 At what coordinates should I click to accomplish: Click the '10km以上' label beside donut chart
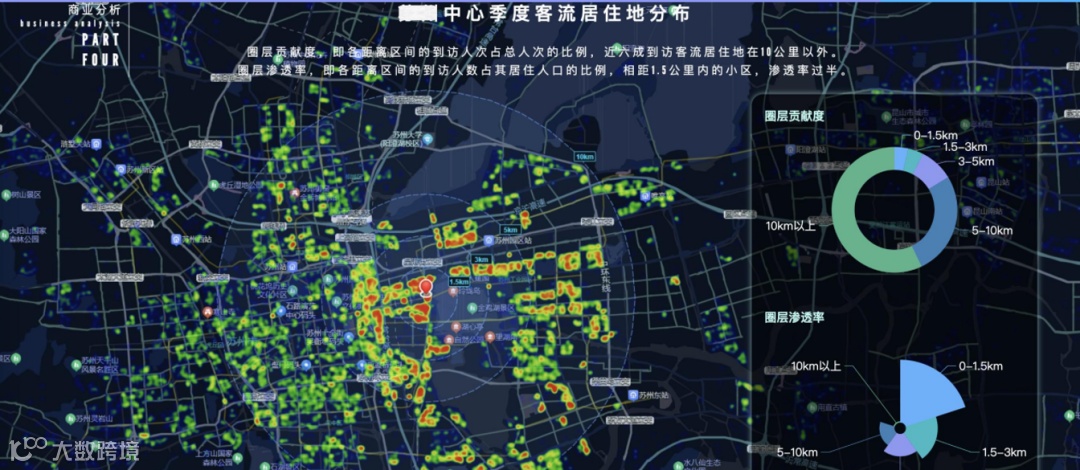pyautogui.click(x=790, y=225)
